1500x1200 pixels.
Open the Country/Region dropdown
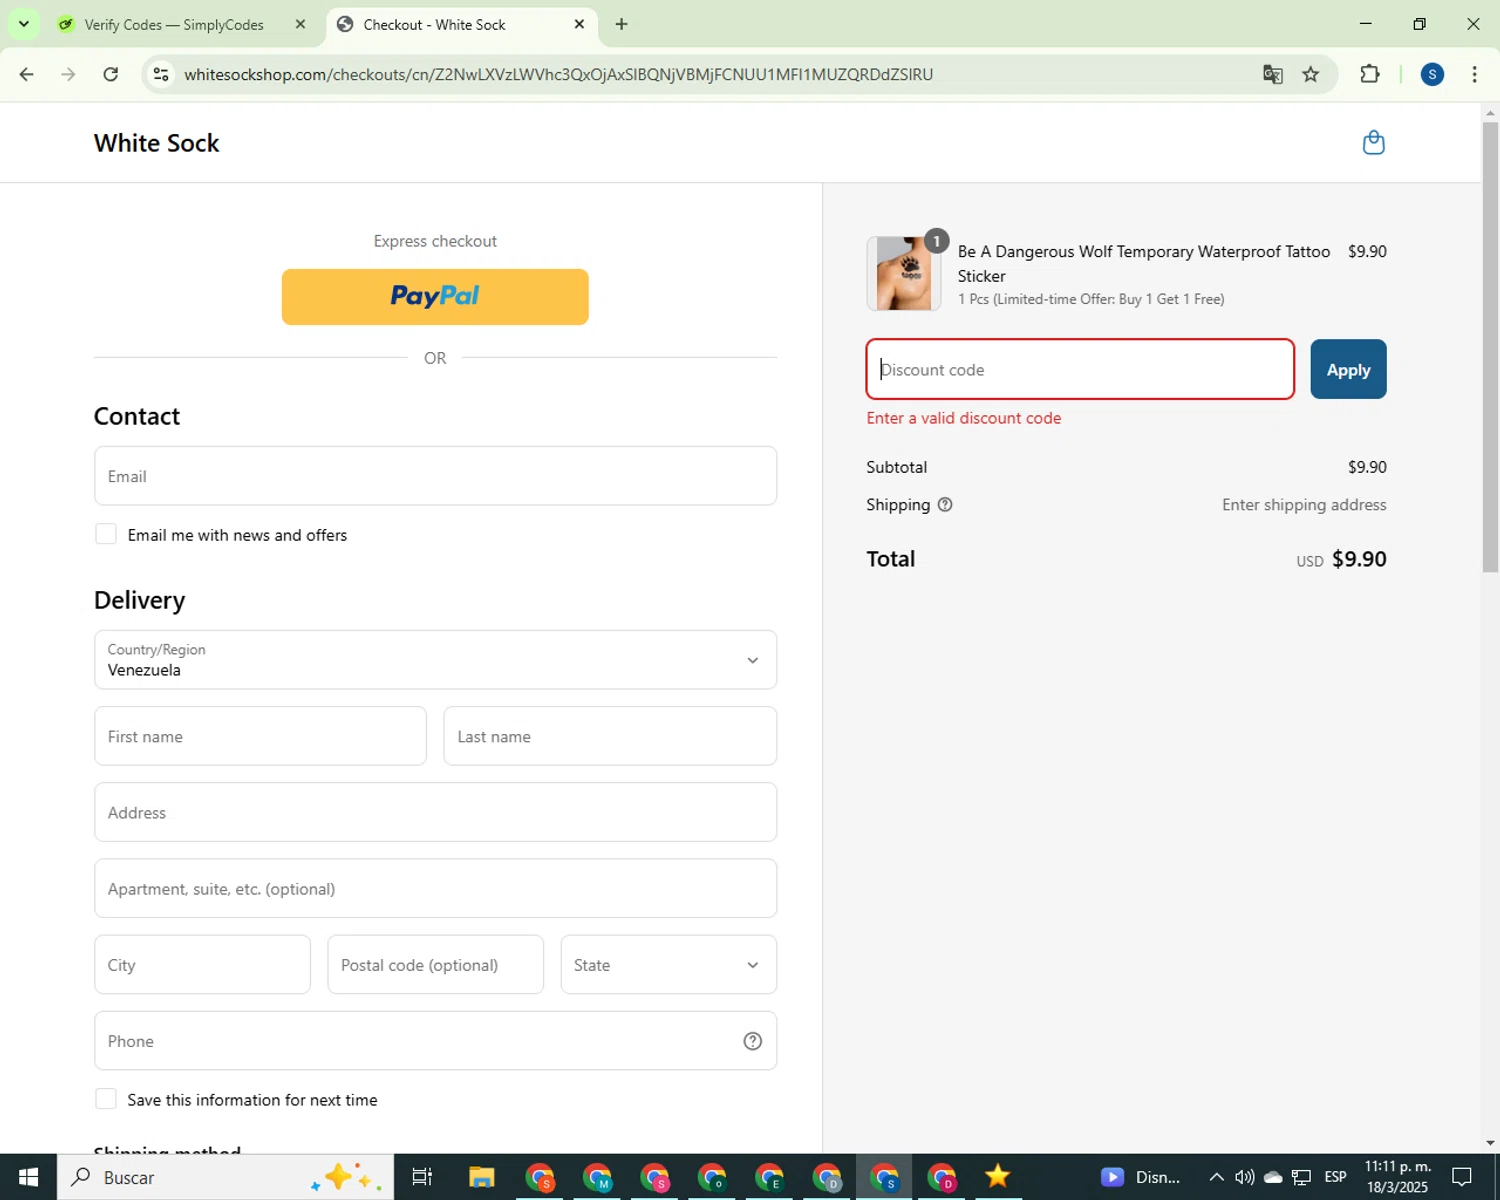(x=435, y=660)
